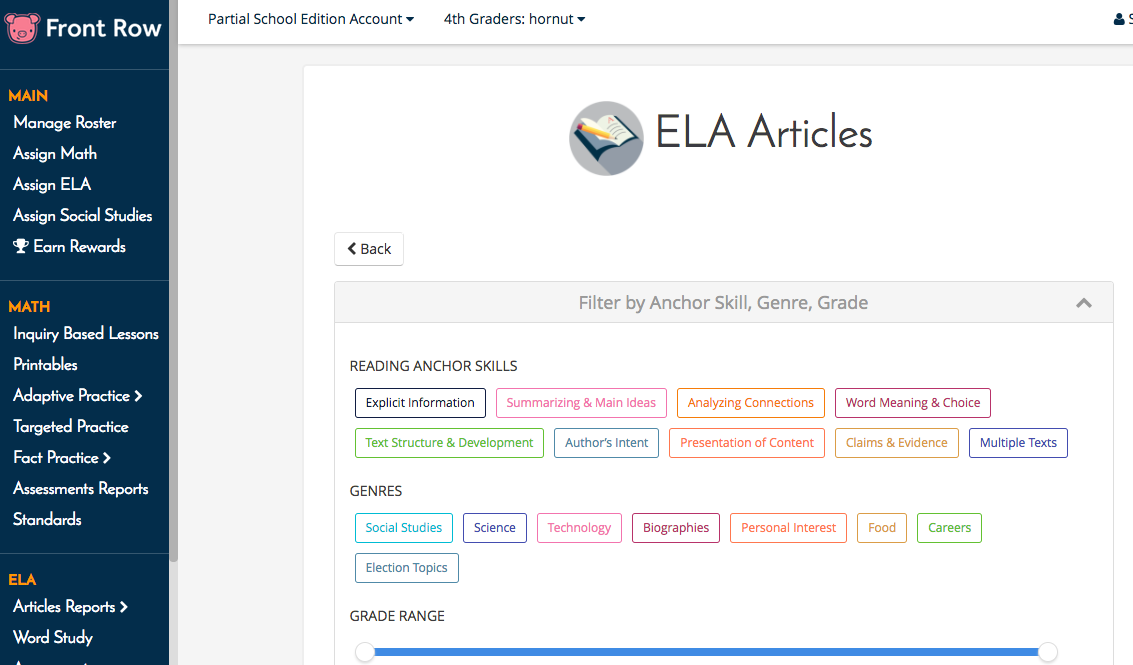Click the Front Row brand title

[x=103, y=28]
